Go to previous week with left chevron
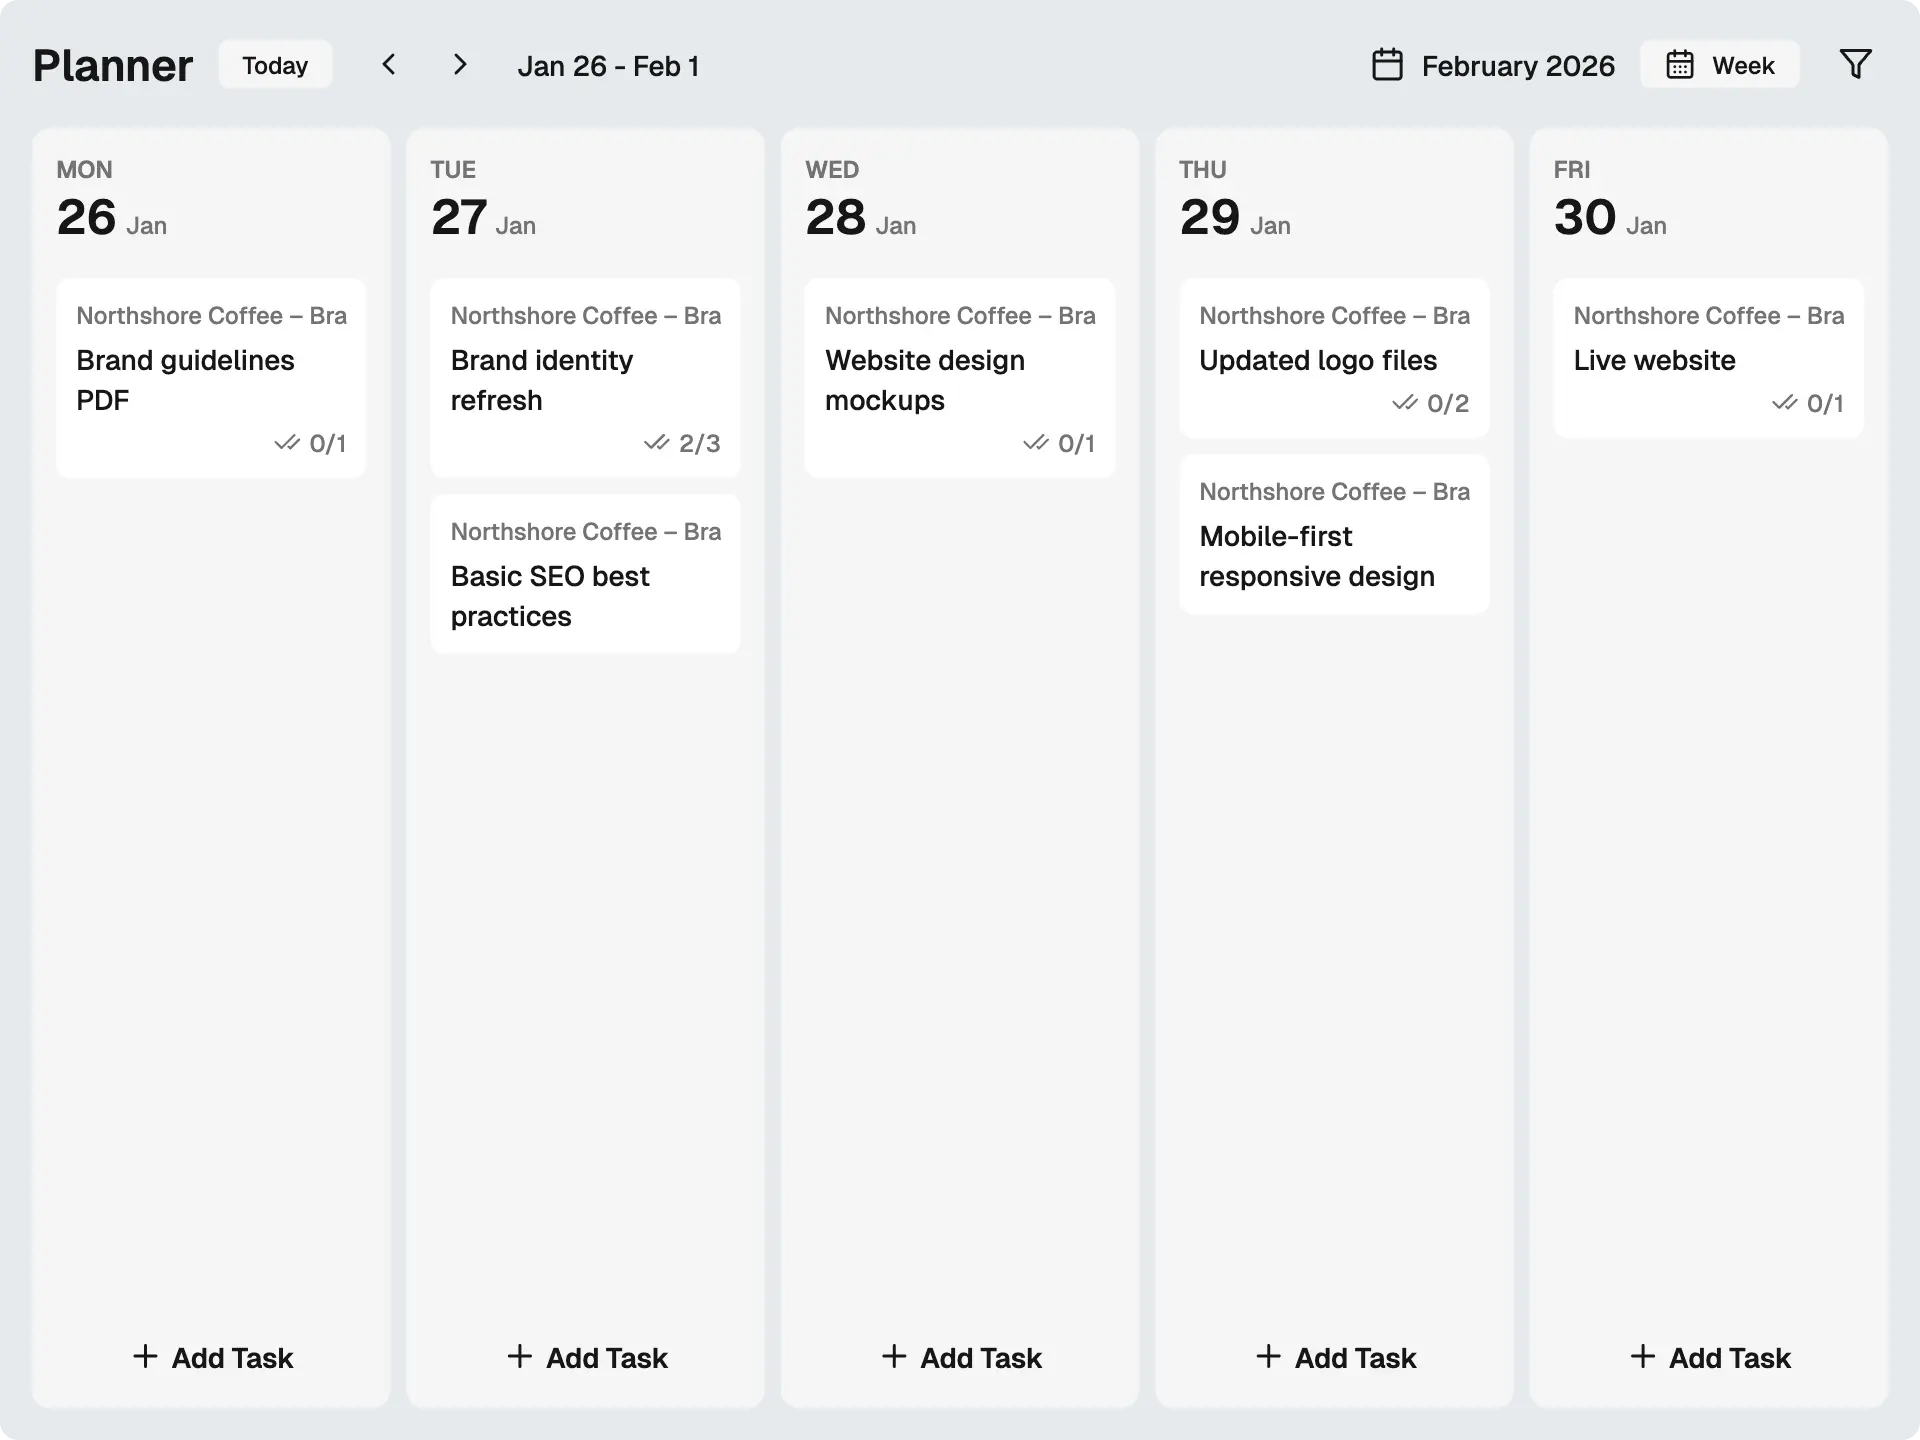The height and width of the screenshot is (1440, 1920). (388, 64)
